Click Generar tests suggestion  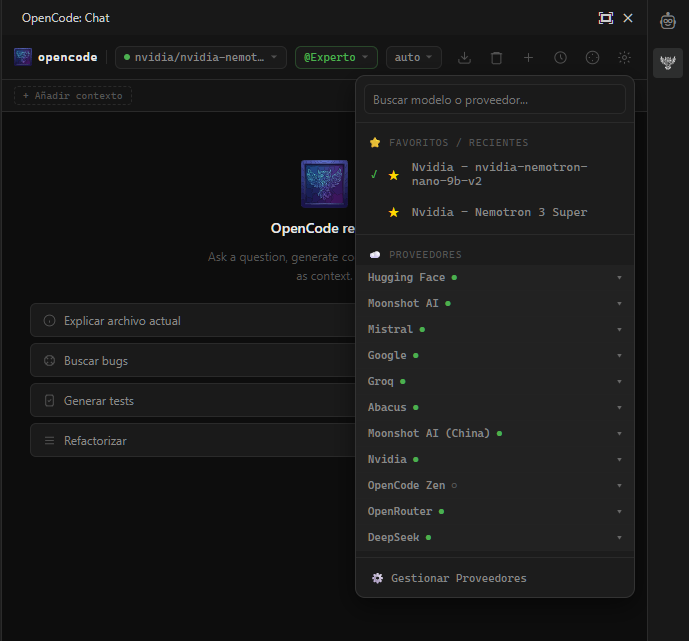(x=192, y=400)
